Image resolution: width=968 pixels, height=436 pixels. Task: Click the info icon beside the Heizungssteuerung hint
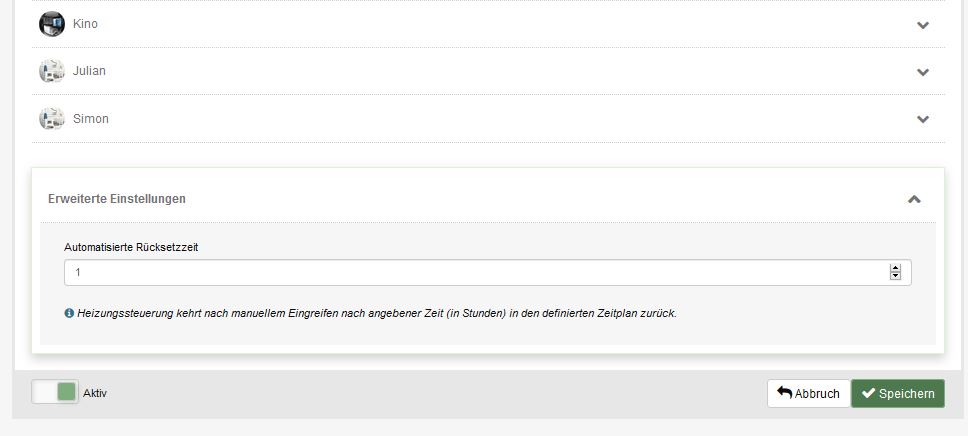coord(69,313)
